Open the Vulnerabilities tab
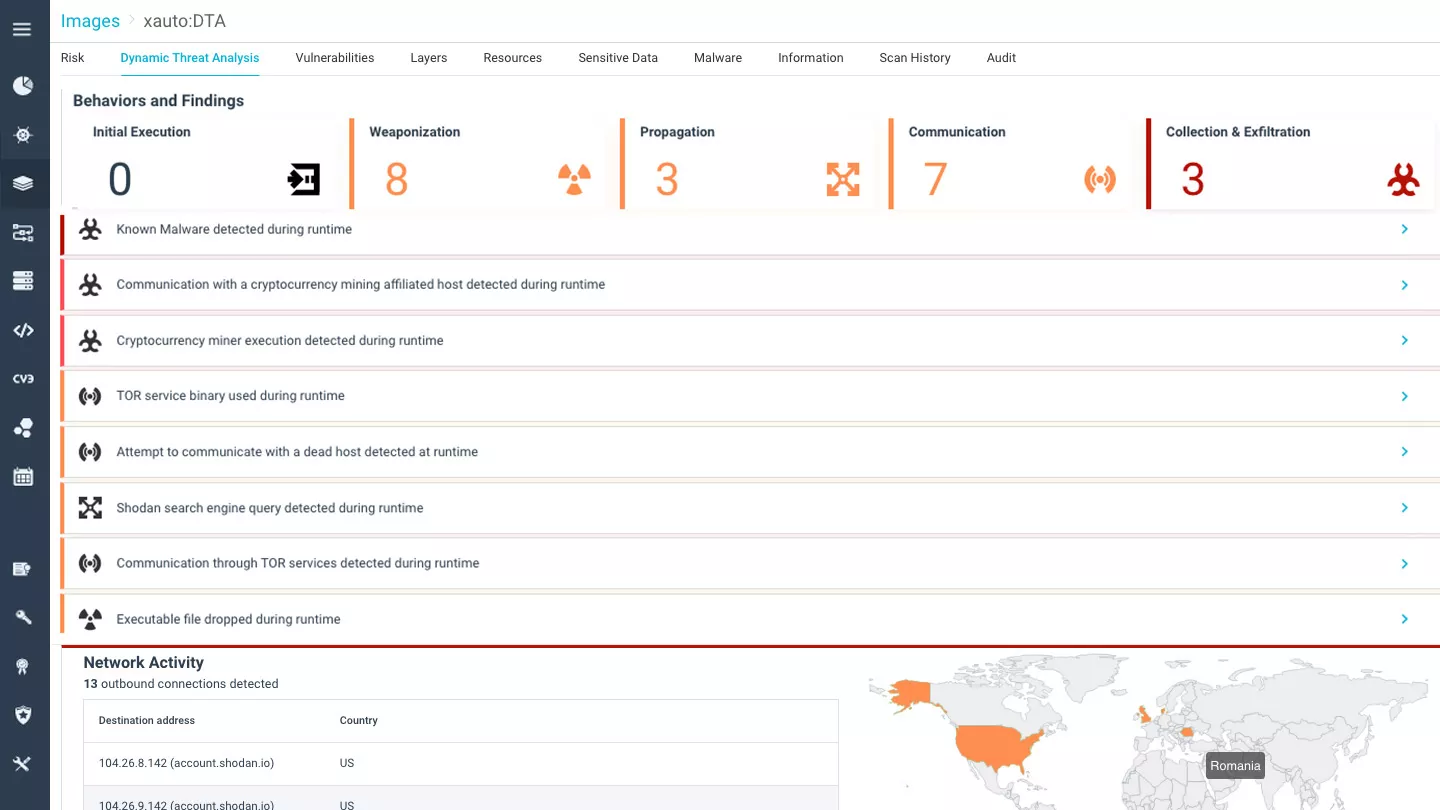This screenshot has width=1440, height=810. click(335, 58)
